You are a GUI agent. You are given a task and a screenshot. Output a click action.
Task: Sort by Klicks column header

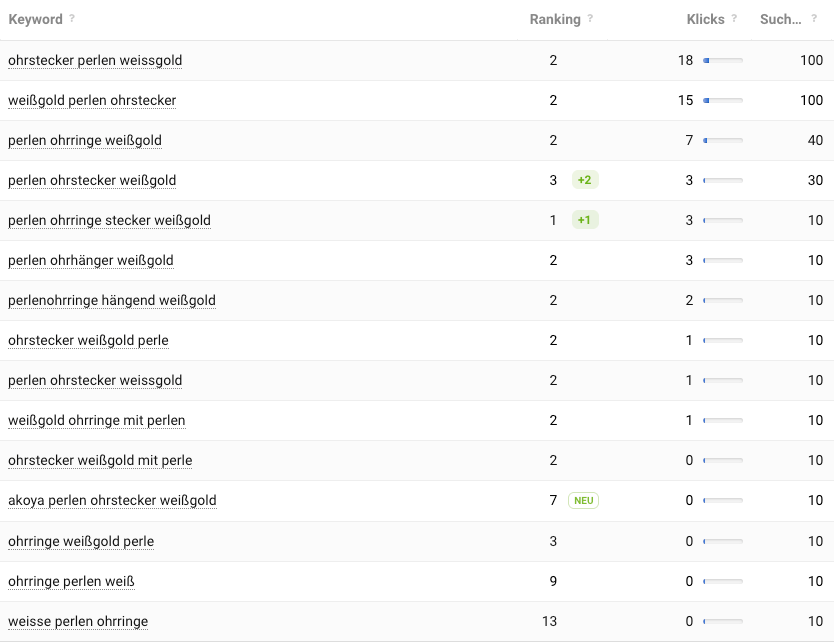coord(705,19)
